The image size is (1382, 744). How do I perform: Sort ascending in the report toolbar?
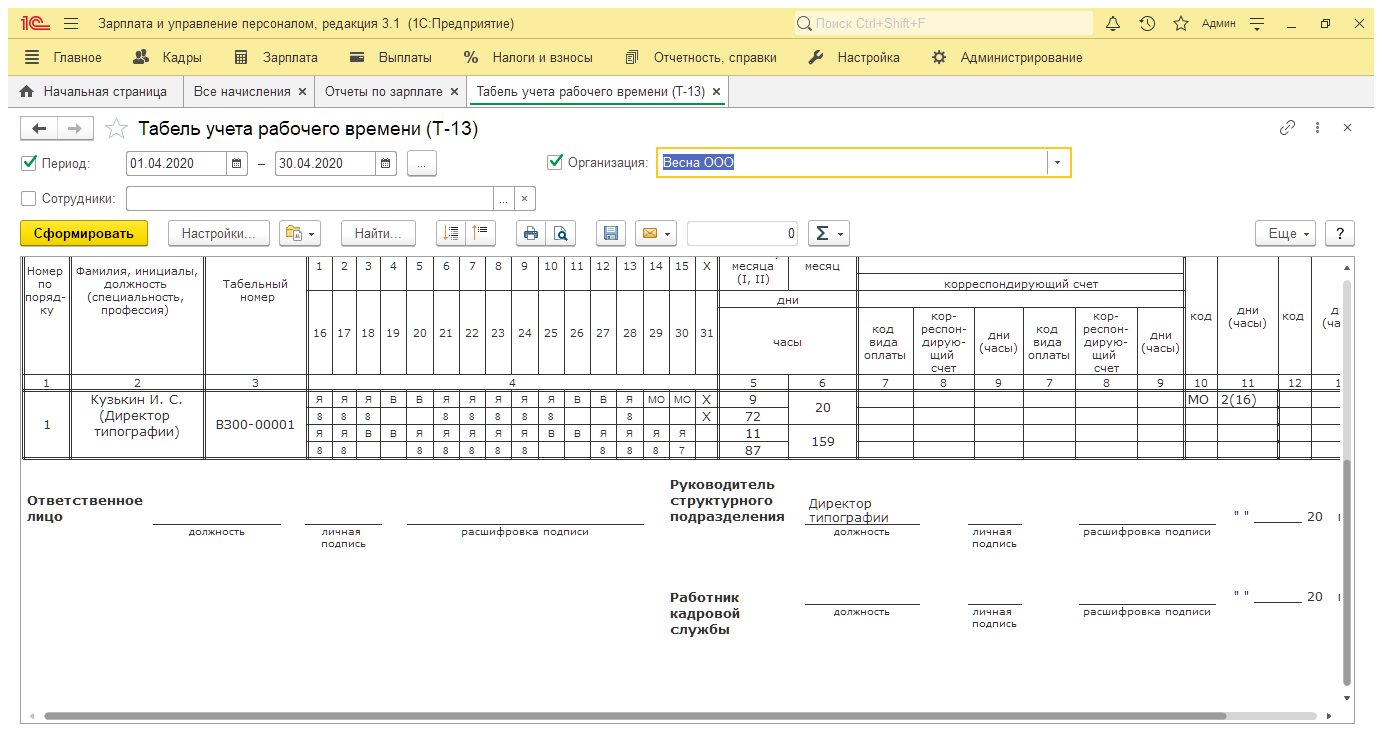452,233
